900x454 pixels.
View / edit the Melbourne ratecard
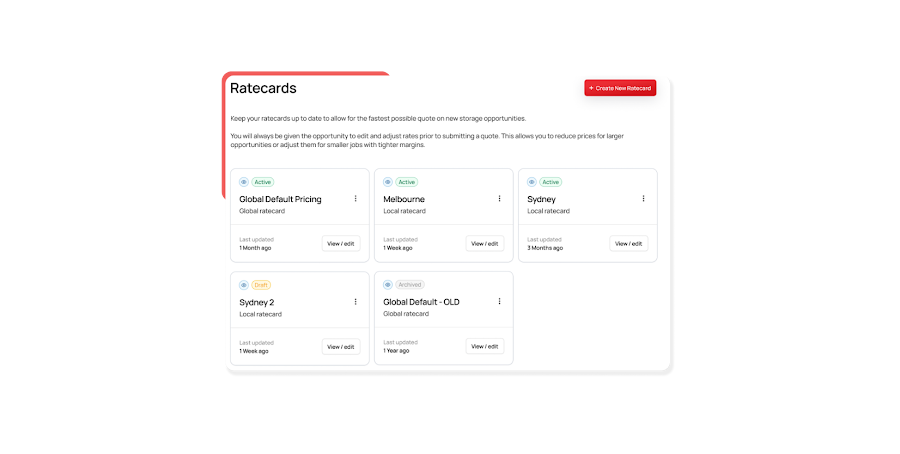tap(485, 243)
